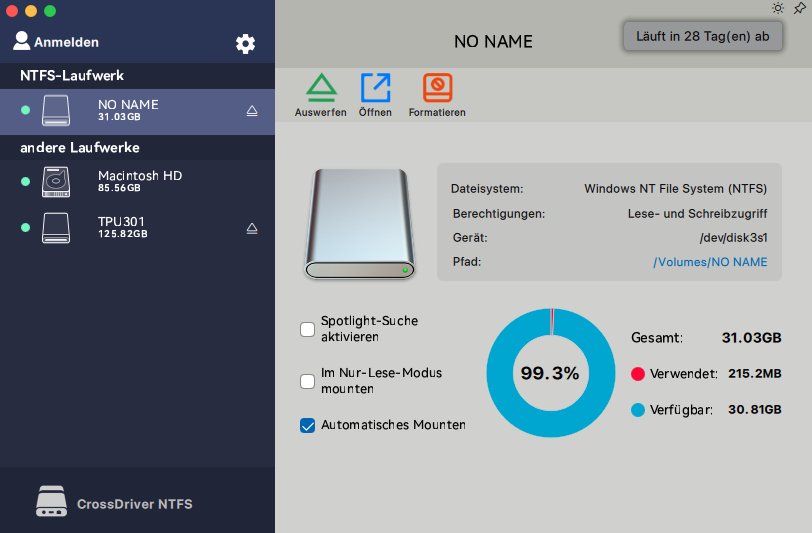This screenshot has width=812, height=533.
Task: Click the blue Verfügbar legend dot
Action: 638,410
